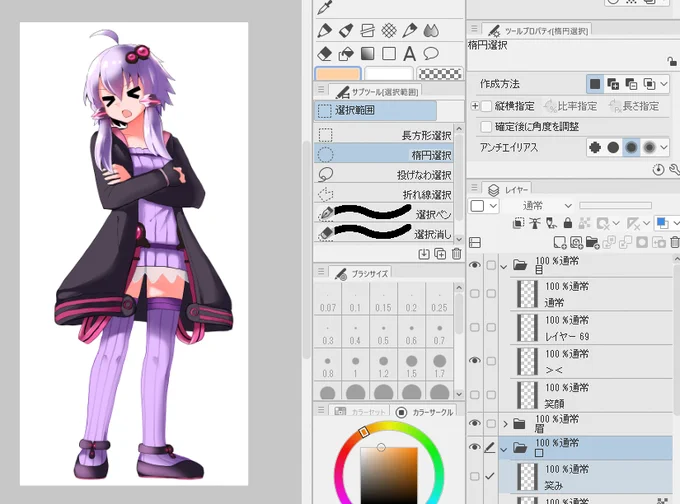Screen dimensions: 680x504
Task: Click duplicate sub tool icon
Action: pos(440,254)
